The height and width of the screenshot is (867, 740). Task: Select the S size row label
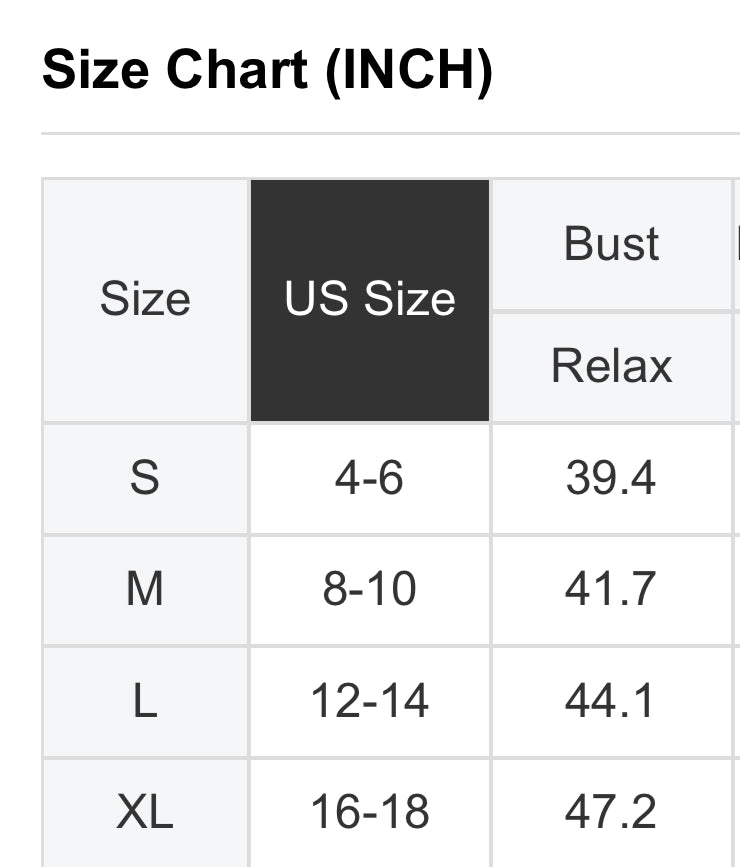pyautogui.click(x=145, y=478)
